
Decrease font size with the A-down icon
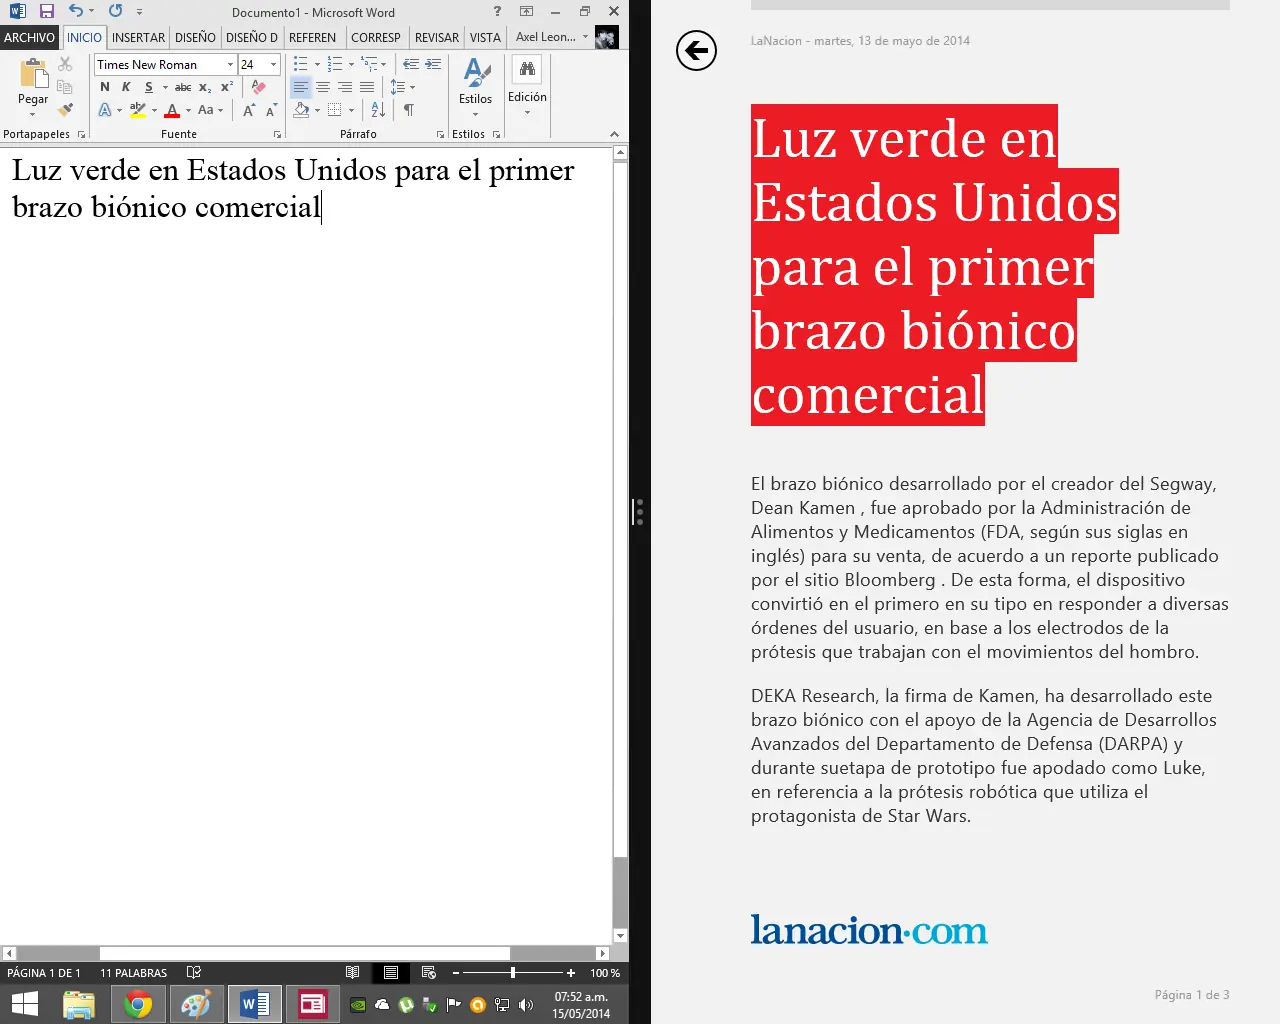pos(270,110)
